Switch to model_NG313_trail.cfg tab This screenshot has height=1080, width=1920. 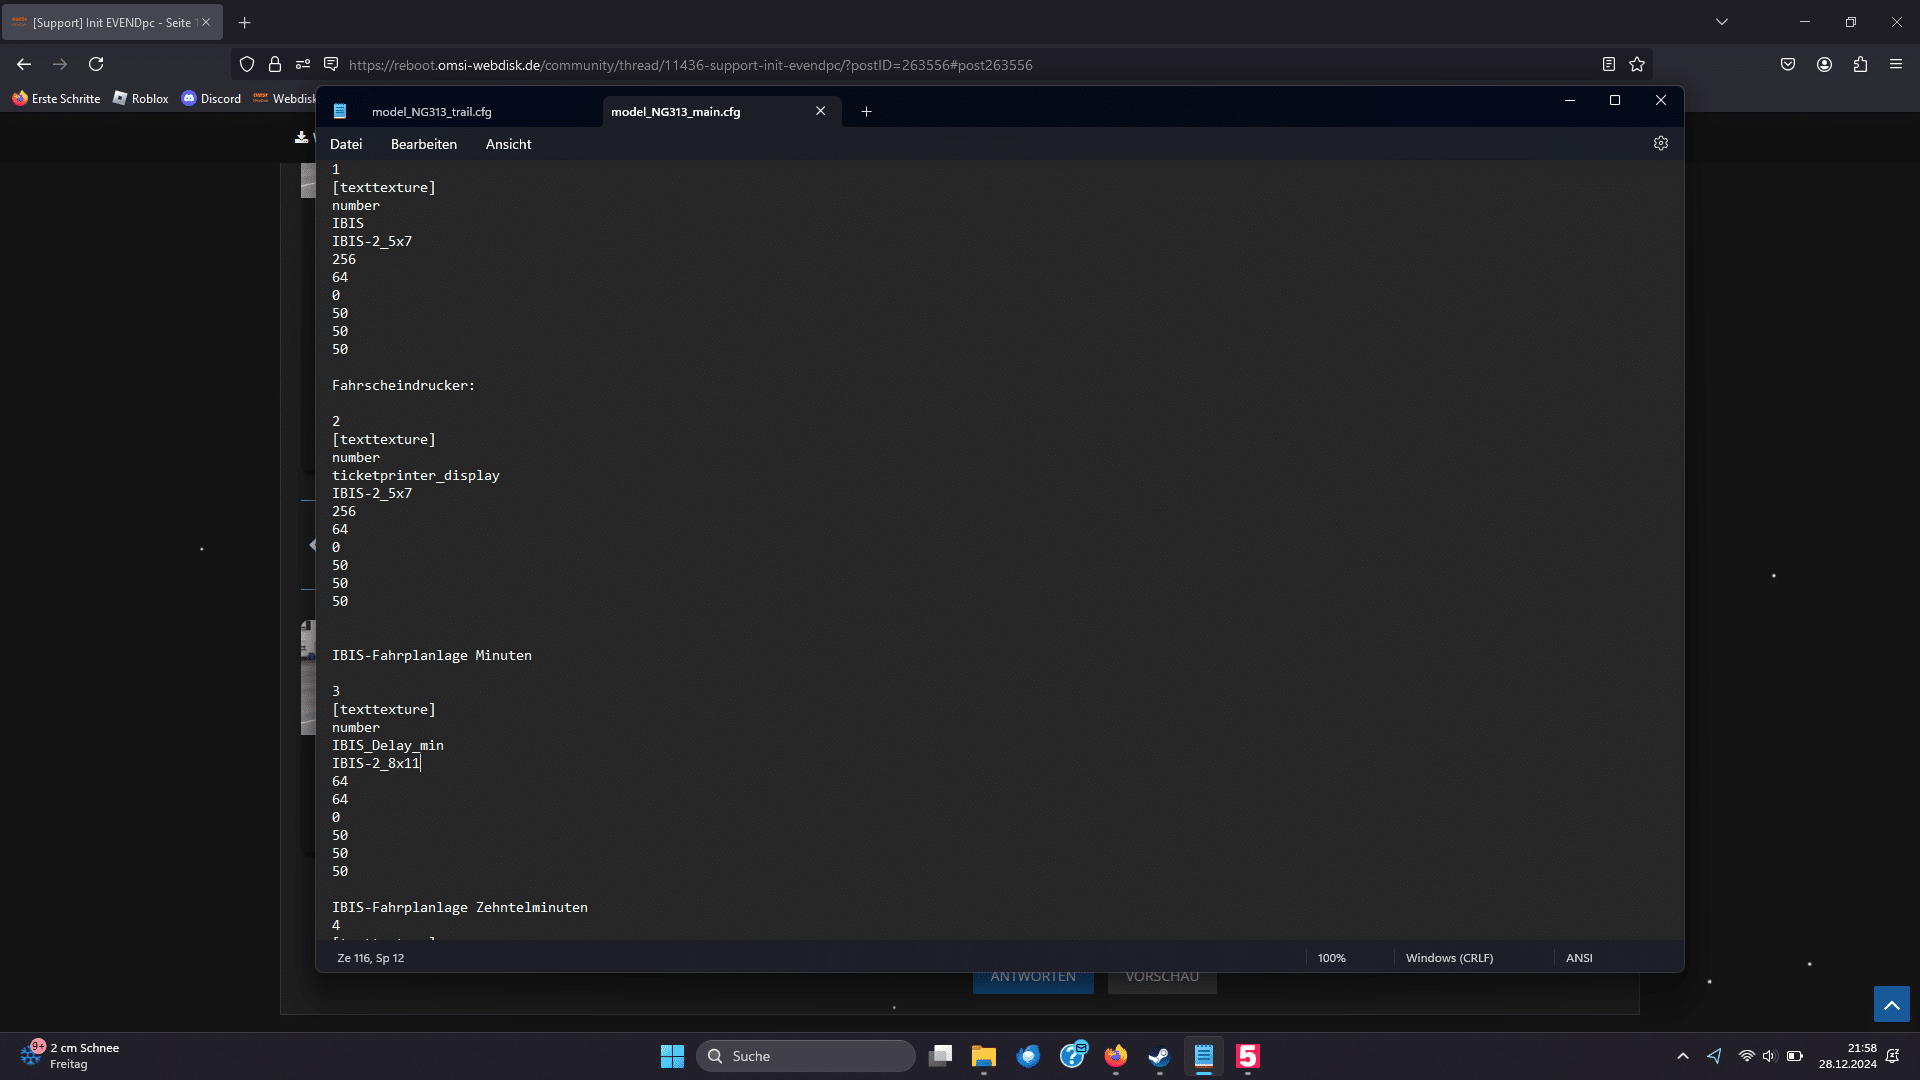tap(432, 112)
